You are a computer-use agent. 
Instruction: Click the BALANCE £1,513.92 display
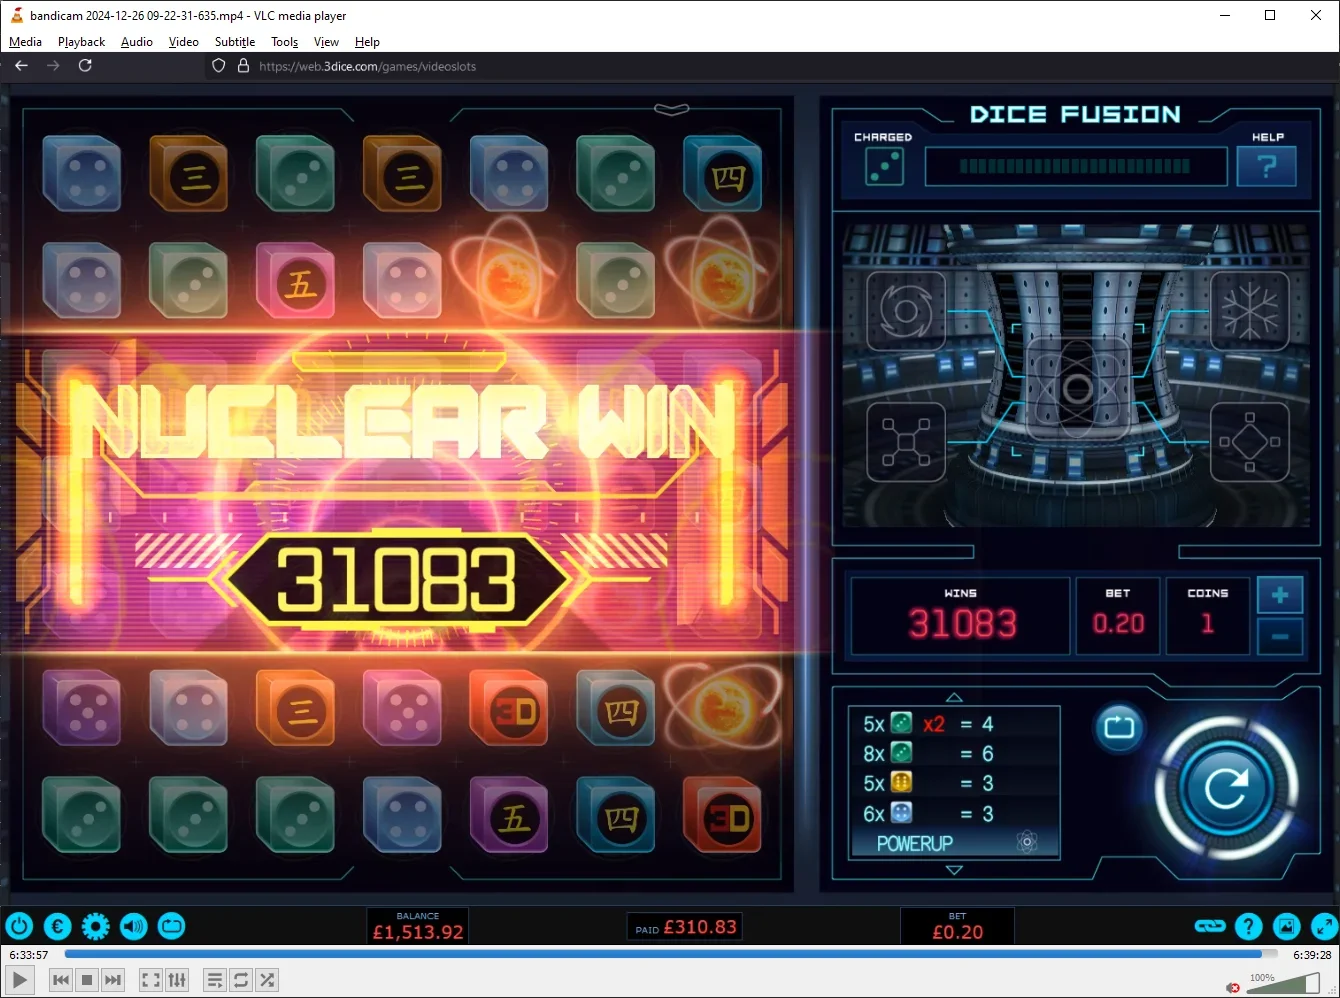point(418,926)
